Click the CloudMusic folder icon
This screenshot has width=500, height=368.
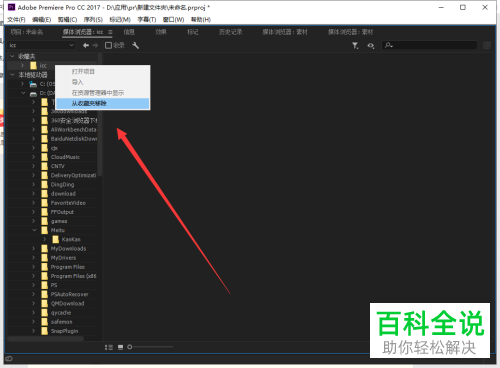point(45,157)
